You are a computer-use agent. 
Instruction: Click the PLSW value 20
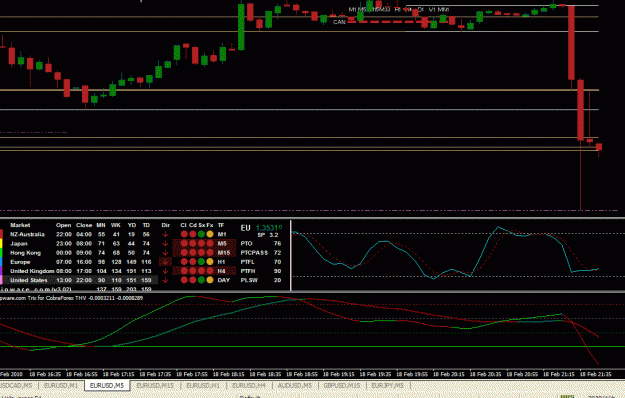pos(277,280)
